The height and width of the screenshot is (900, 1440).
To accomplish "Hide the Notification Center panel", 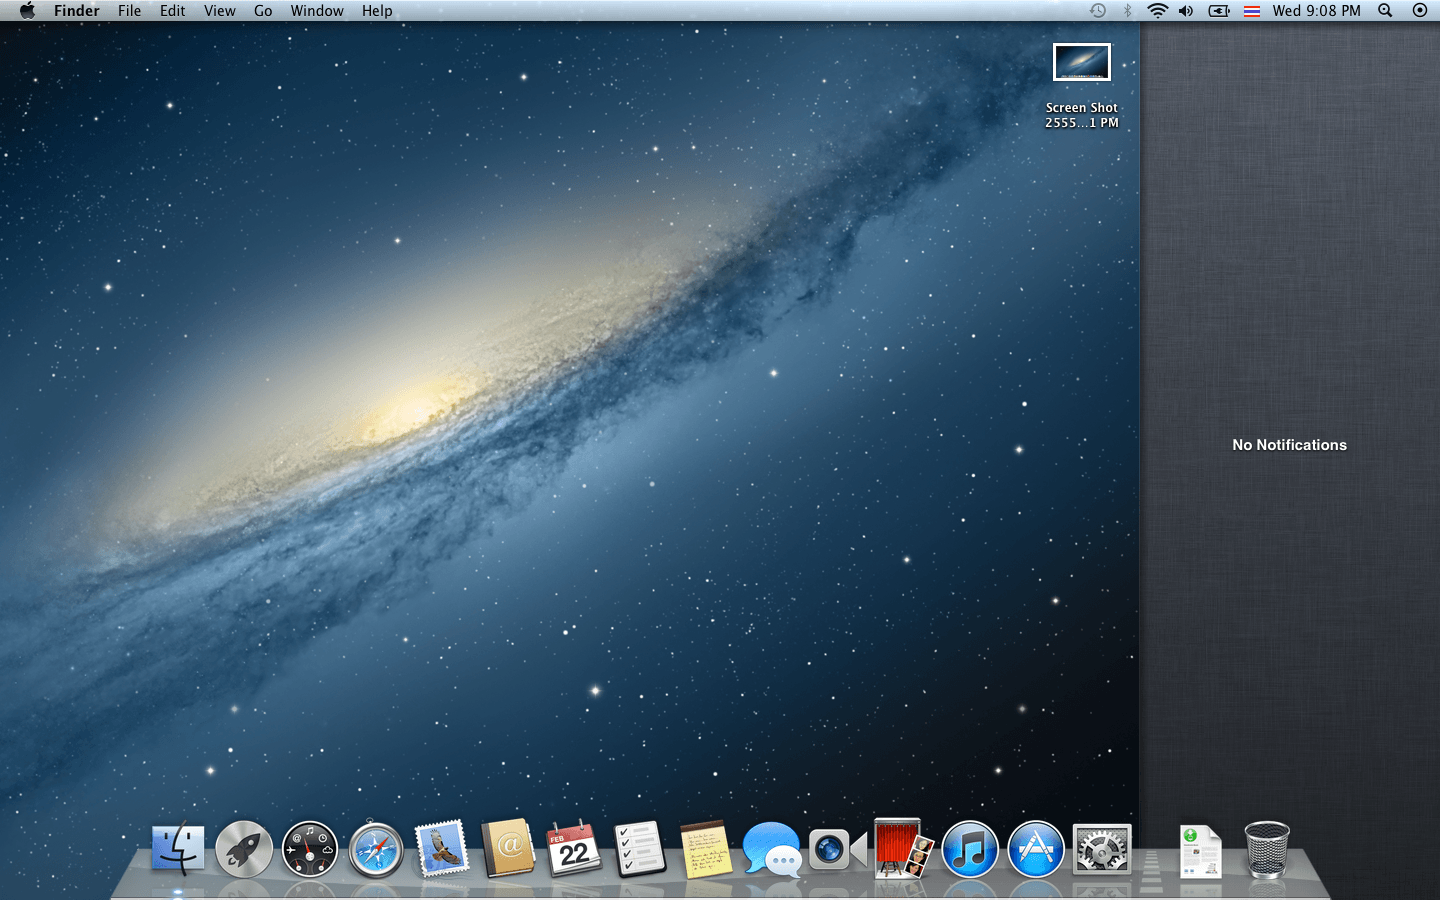I will click(x=1420, y=11).
